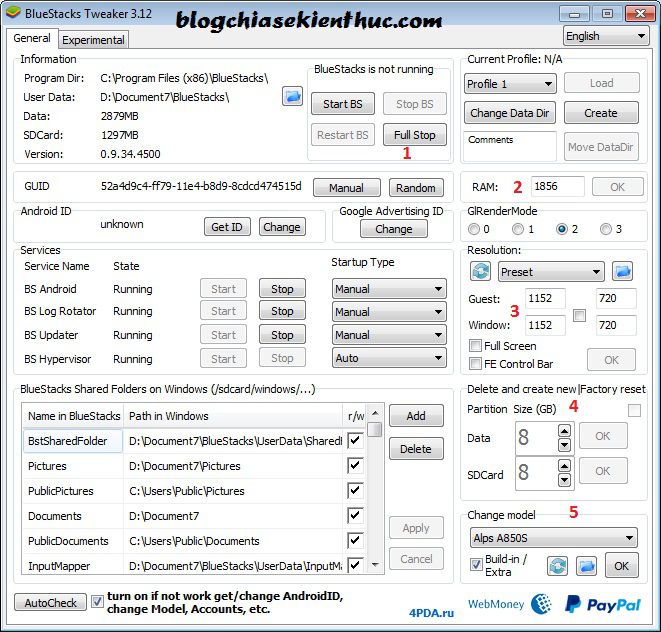Toggle r/w checkbox for Pictures row
This screenshot has width=661, height=632.
[x=355, y=465]
